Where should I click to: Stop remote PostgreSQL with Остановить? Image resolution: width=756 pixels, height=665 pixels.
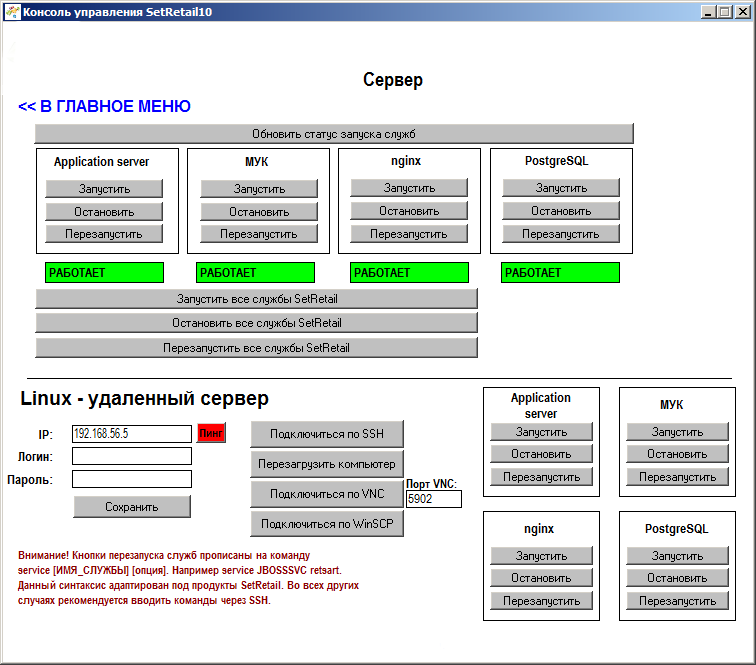coord(677,578)
